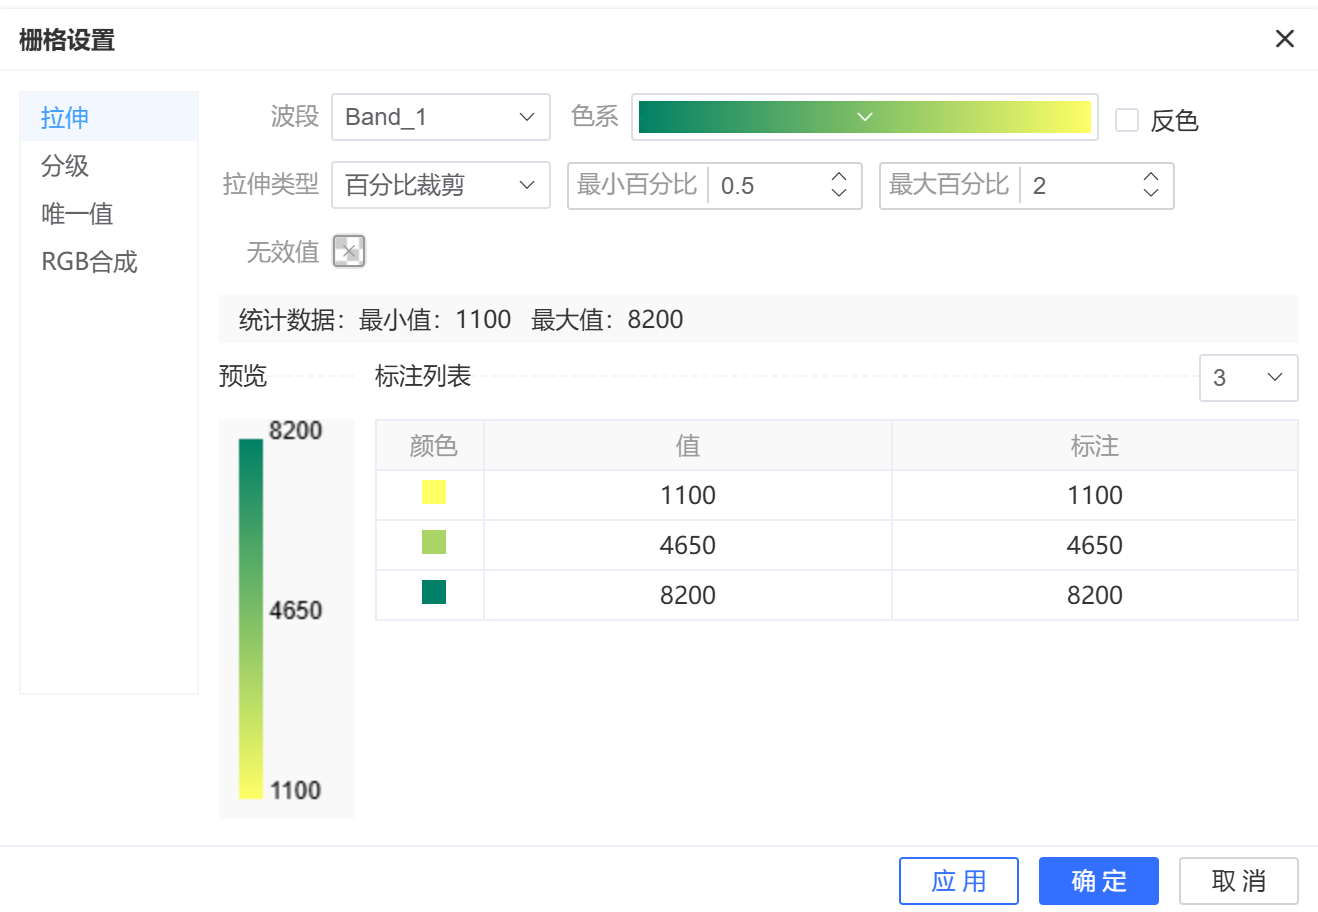Image resolution: width=1318 pixels, height=912 pixels.
Task: Click the 应用 button
Action: pos(958,881)
